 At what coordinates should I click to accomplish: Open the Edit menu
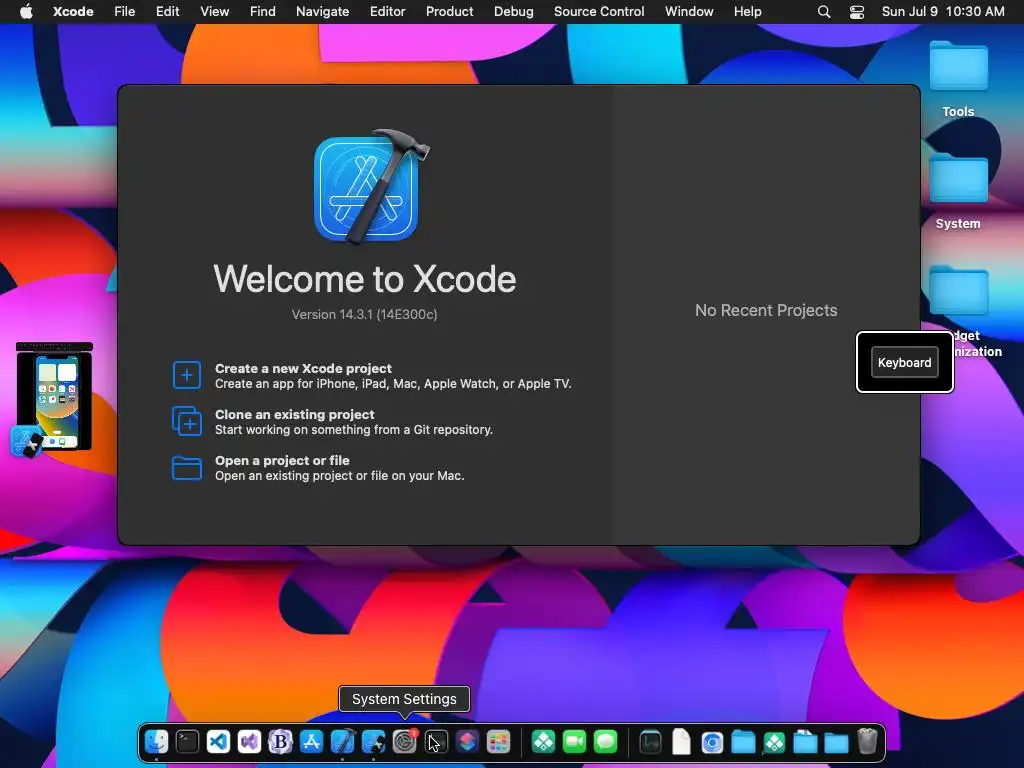167,11
